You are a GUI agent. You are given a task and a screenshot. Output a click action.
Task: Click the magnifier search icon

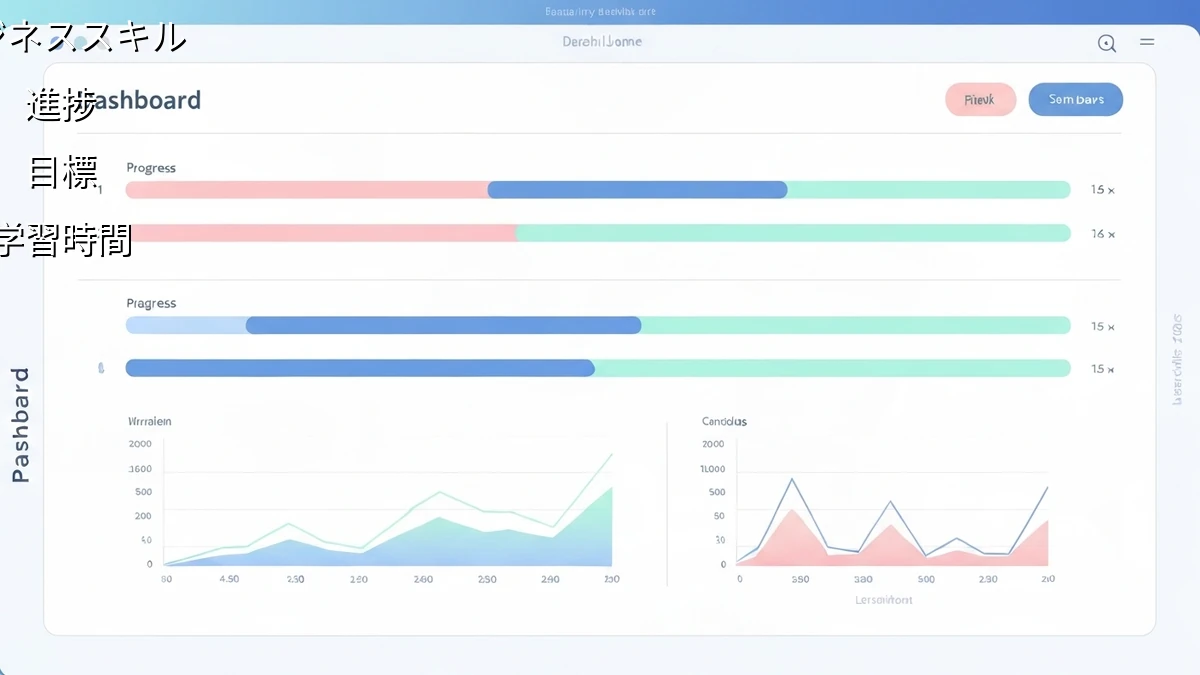coord(1106,43)
